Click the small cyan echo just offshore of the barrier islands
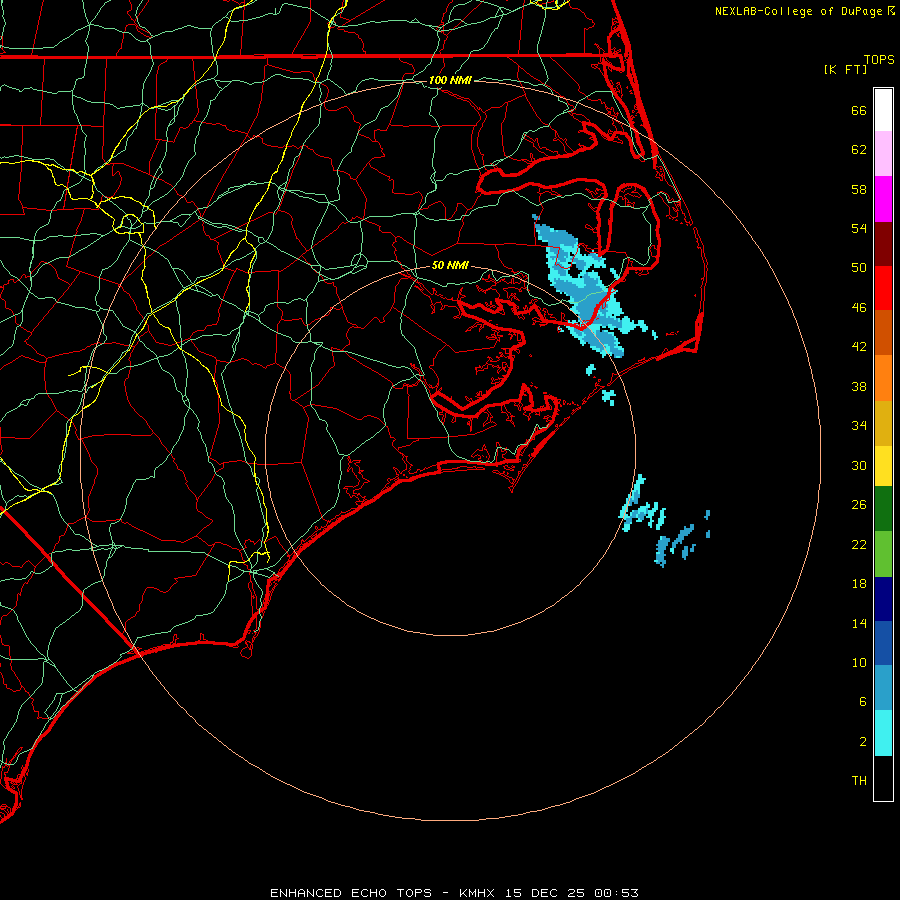900x900 pixels. coord(608,396)
